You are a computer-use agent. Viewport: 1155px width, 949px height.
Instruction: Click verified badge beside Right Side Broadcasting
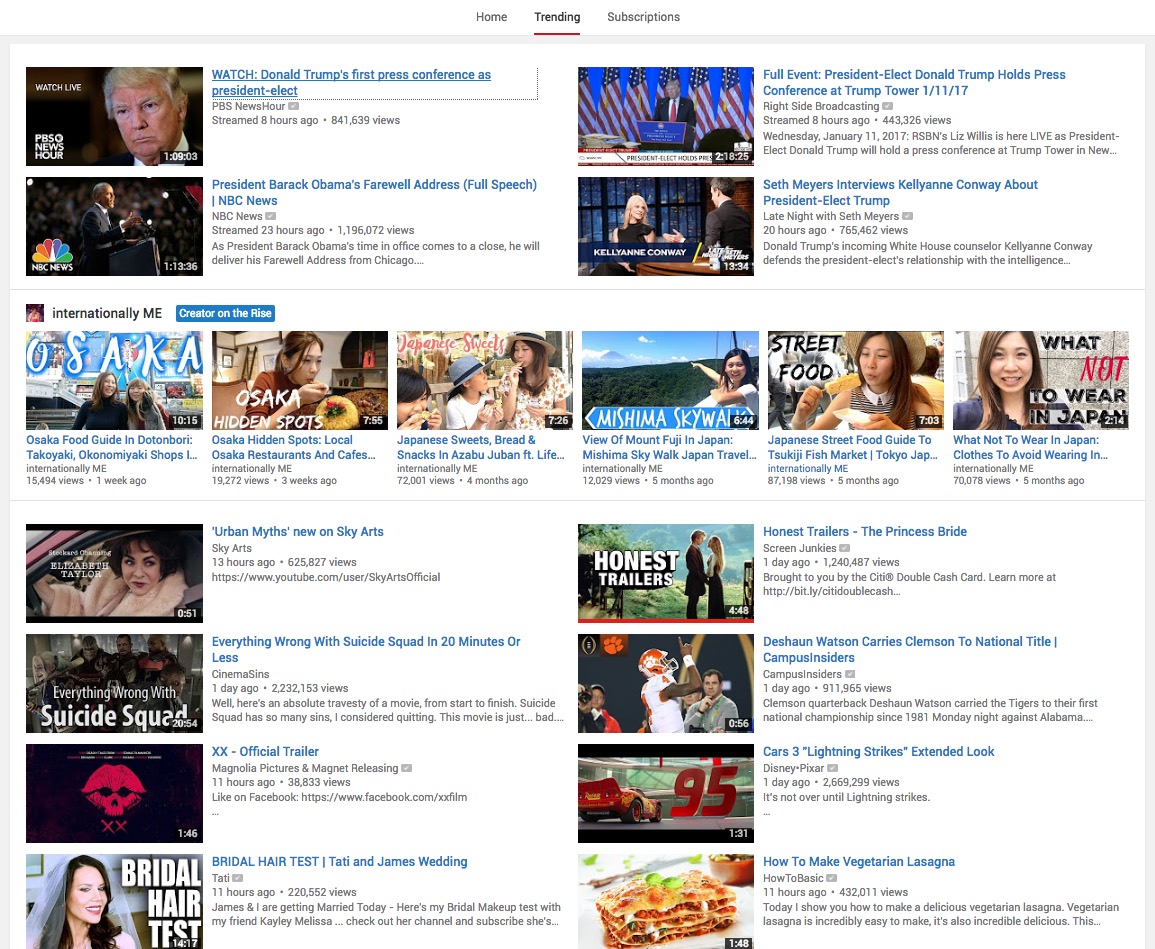(888, 106)
